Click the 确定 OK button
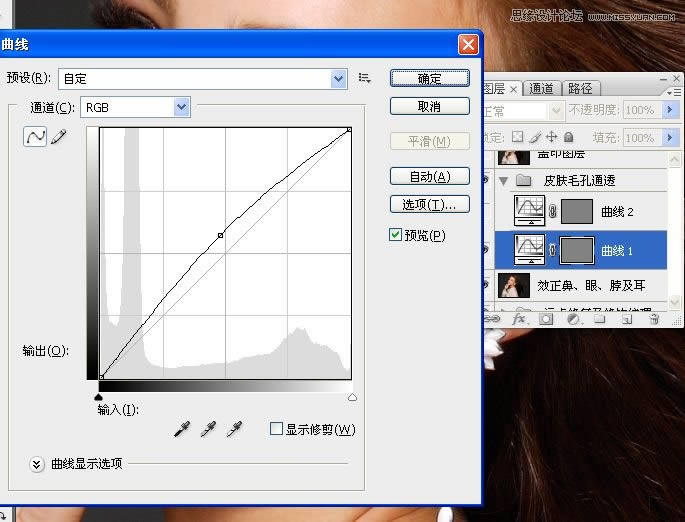The image size is (685, 522). click(429, 78)
